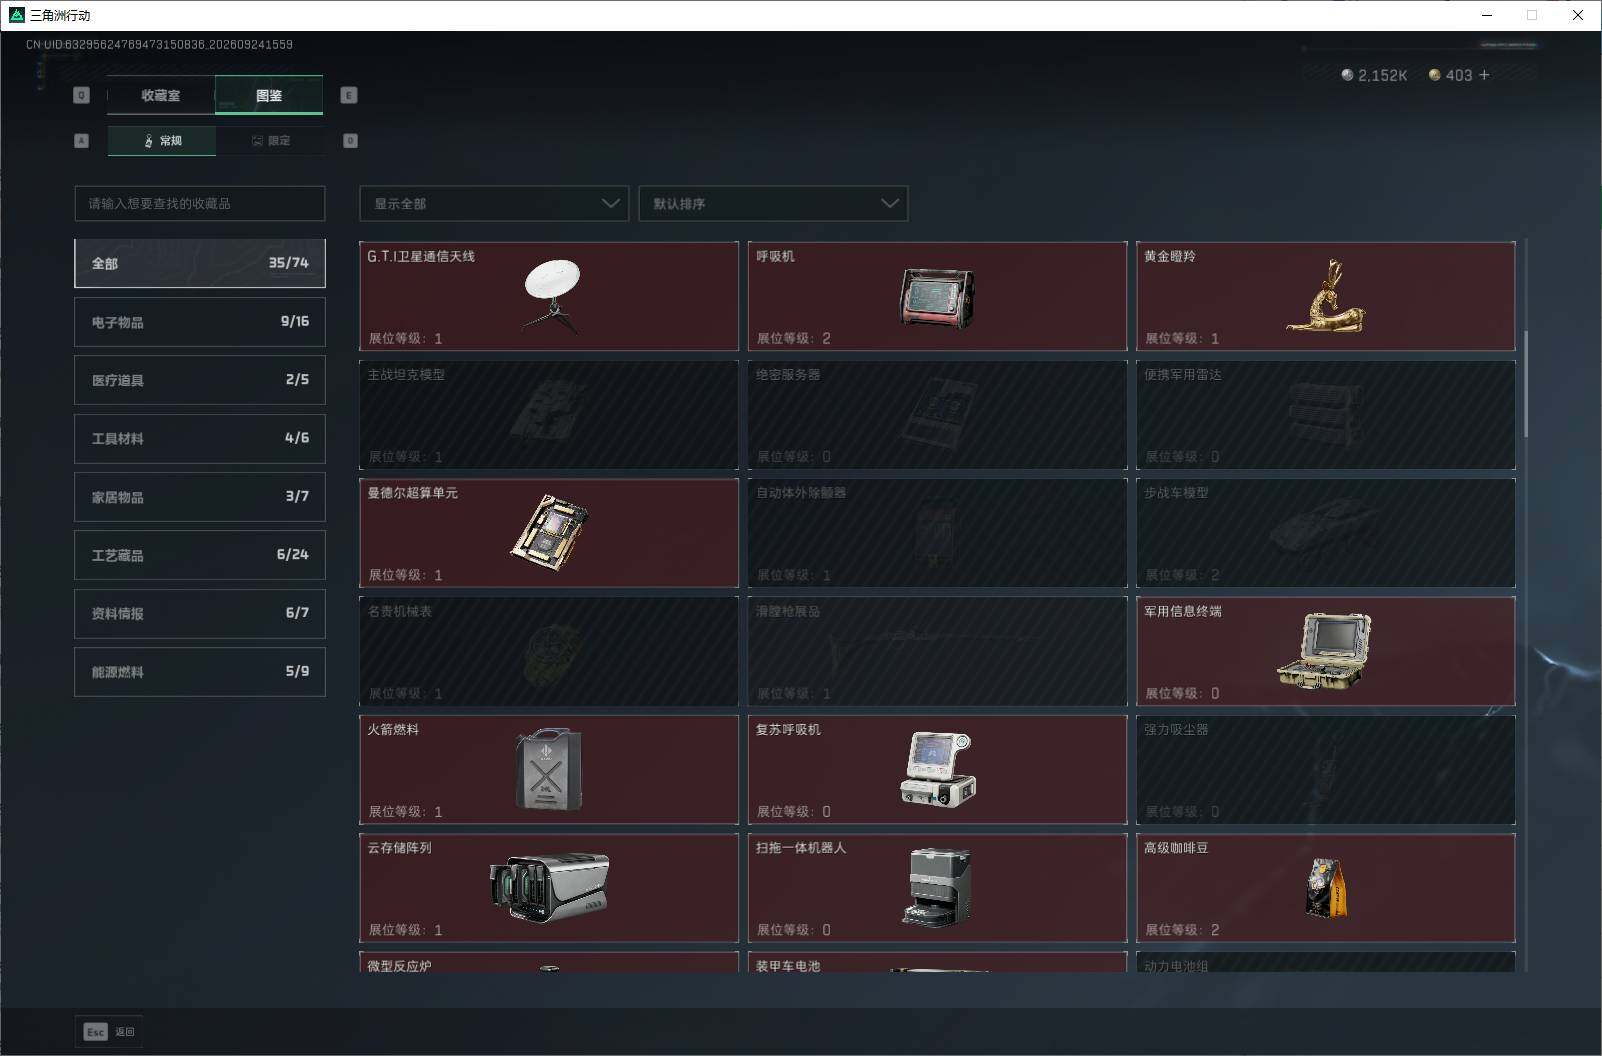Open the 高级咖啡豆 coffee bag icon
The width and height of the screenshot is (1602, 1056).
click(x=1326, y=888)
